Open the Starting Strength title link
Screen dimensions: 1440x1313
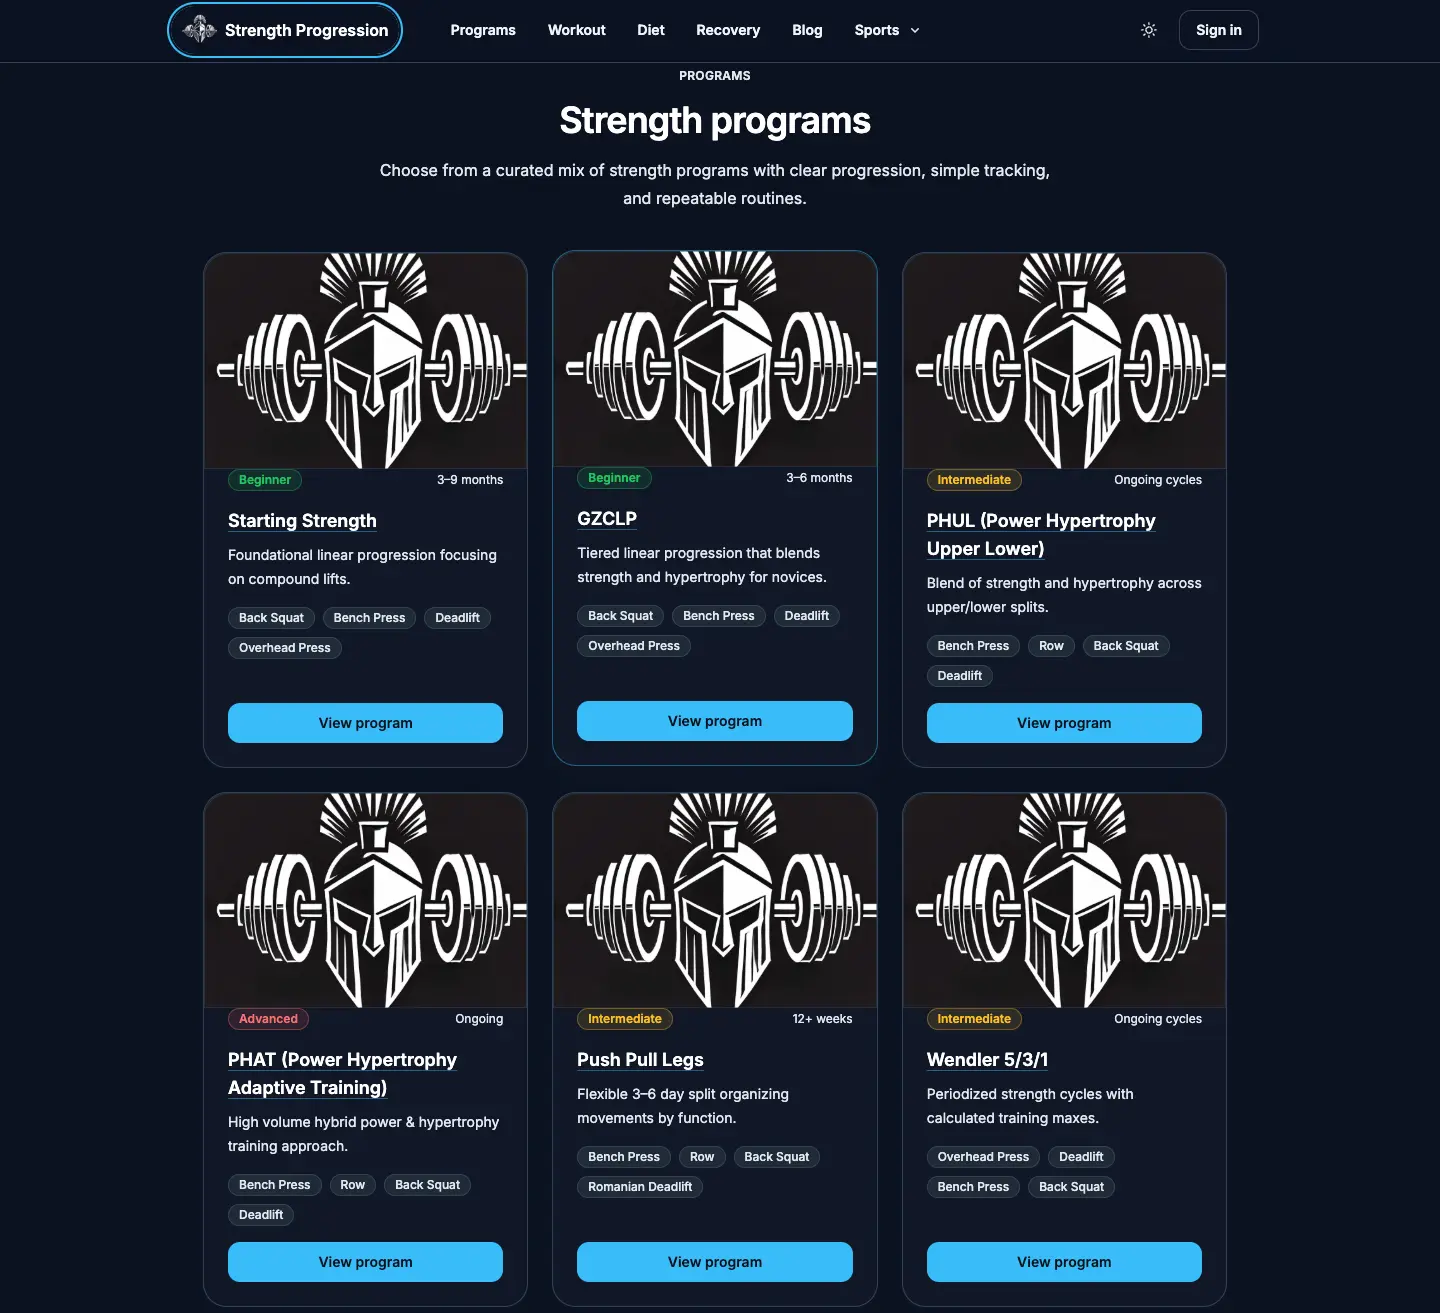302,520
